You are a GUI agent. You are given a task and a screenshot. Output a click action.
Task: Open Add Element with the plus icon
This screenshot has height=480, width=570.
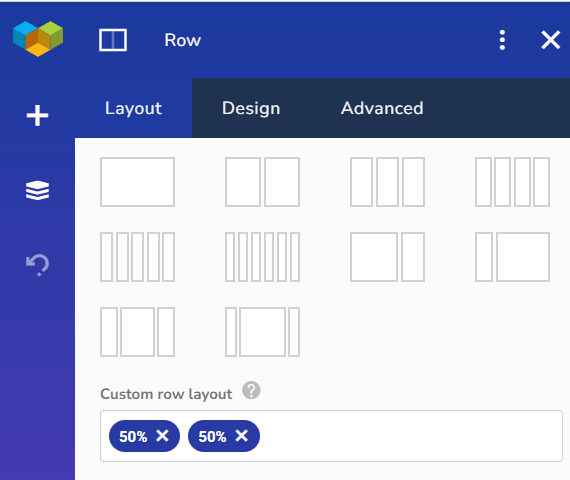[x=37, y=116]
